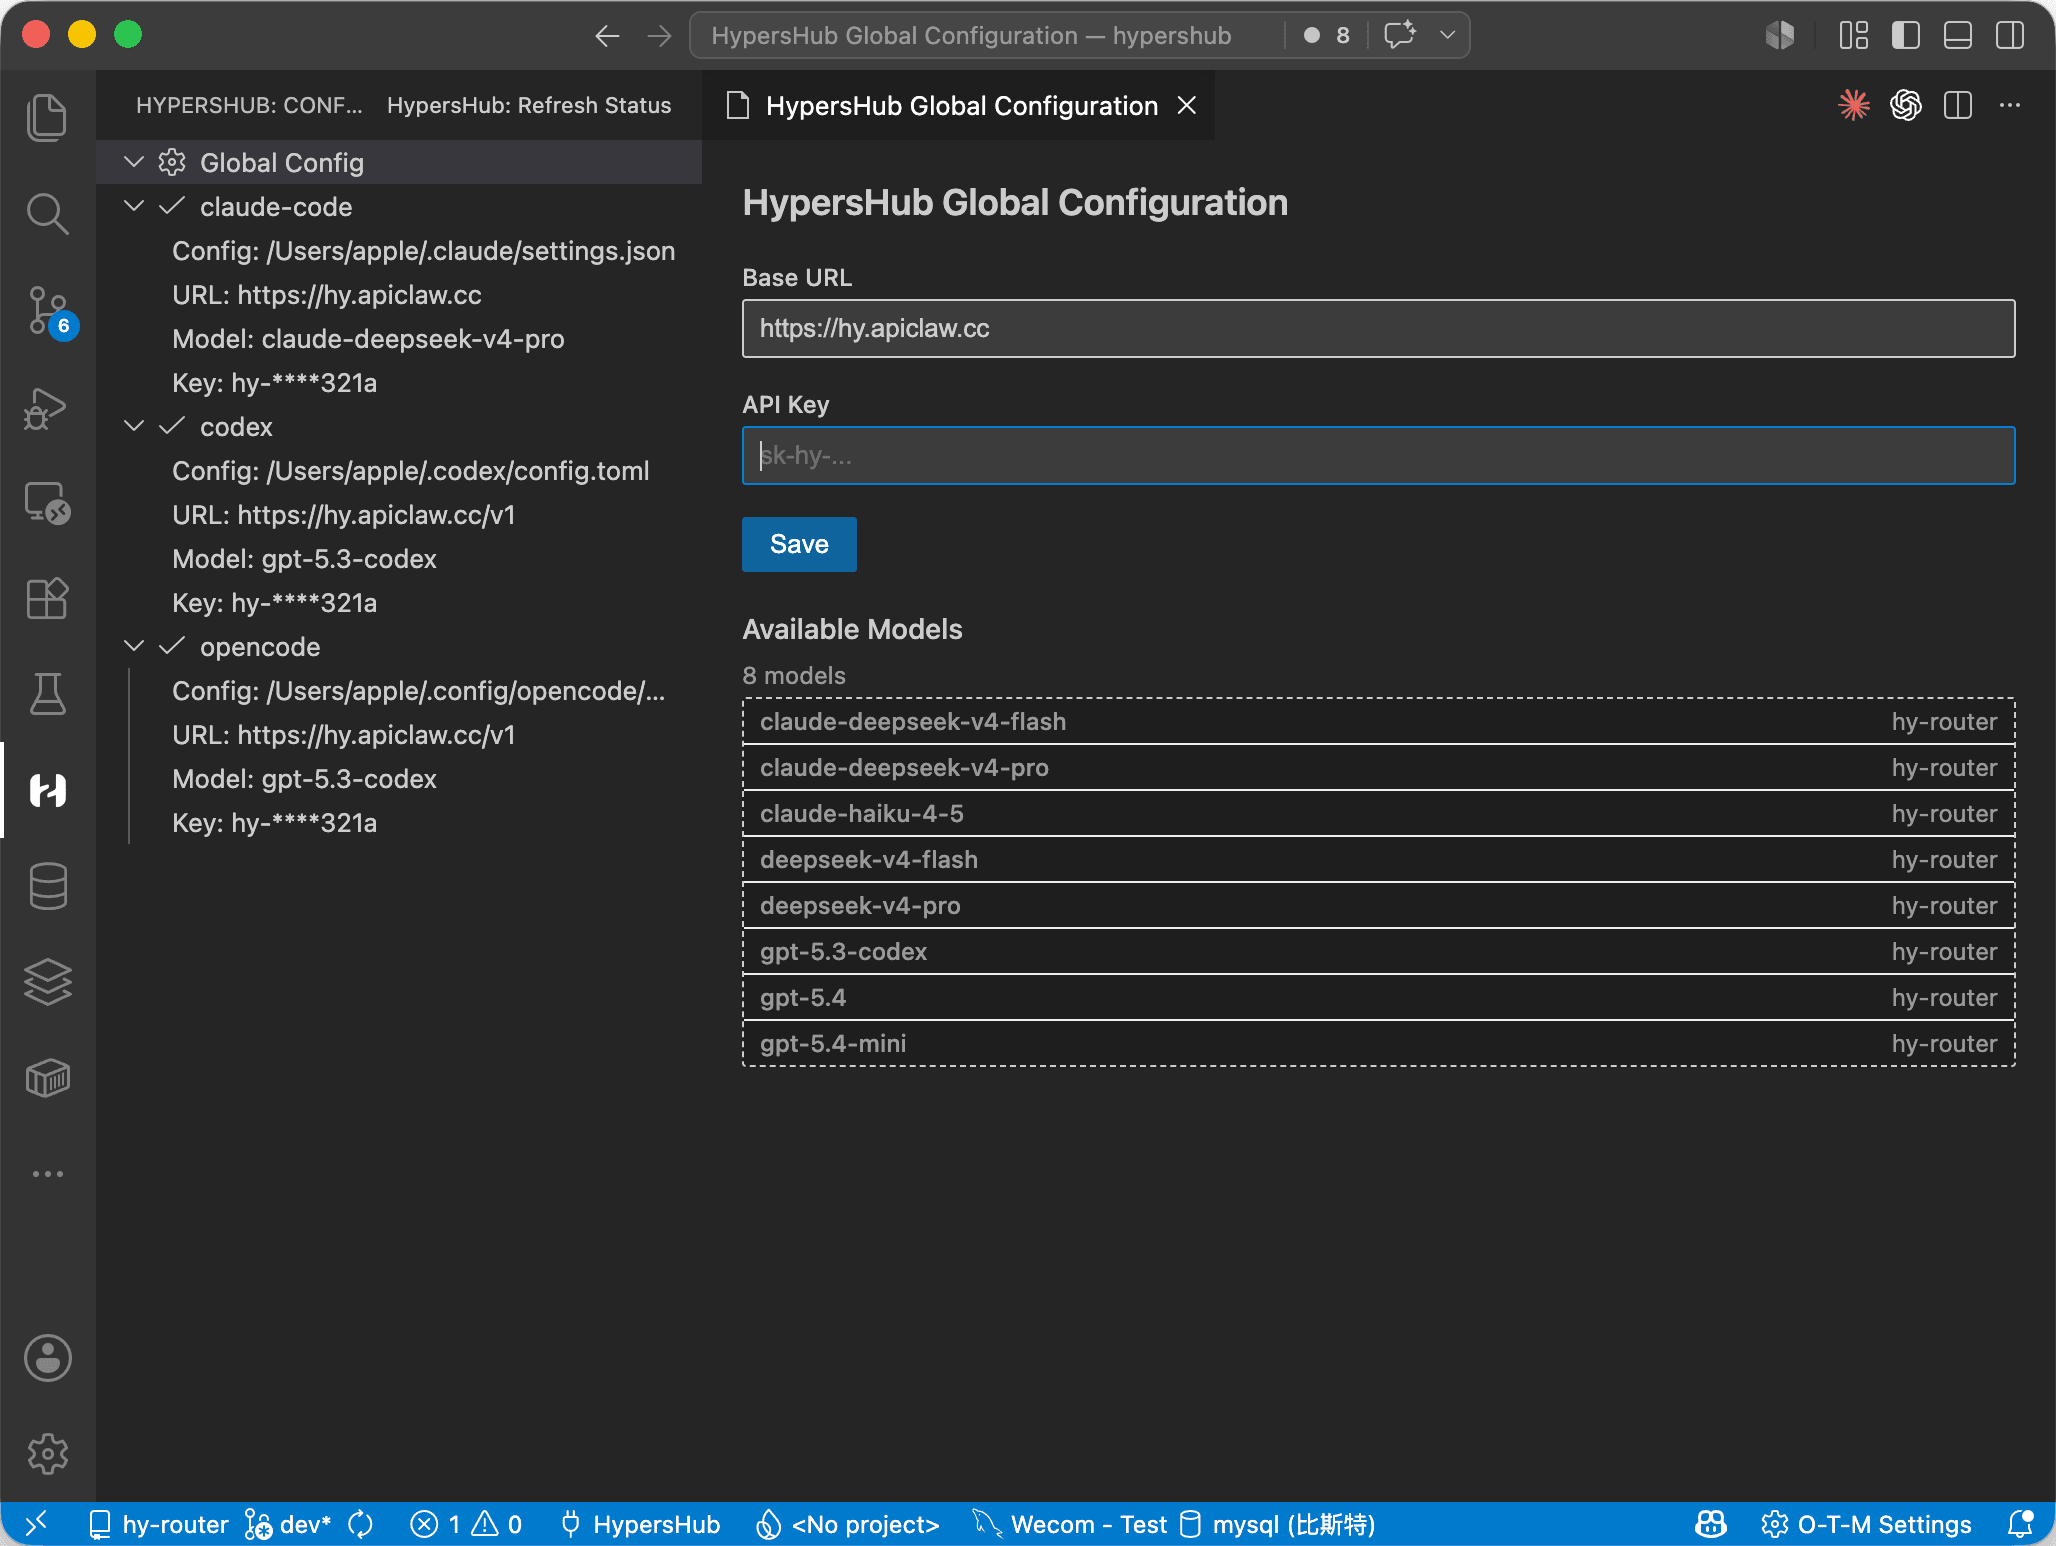This screenshot has height=1546, width=2056.
Task: Open the Testing flask view
Action: 47,694
